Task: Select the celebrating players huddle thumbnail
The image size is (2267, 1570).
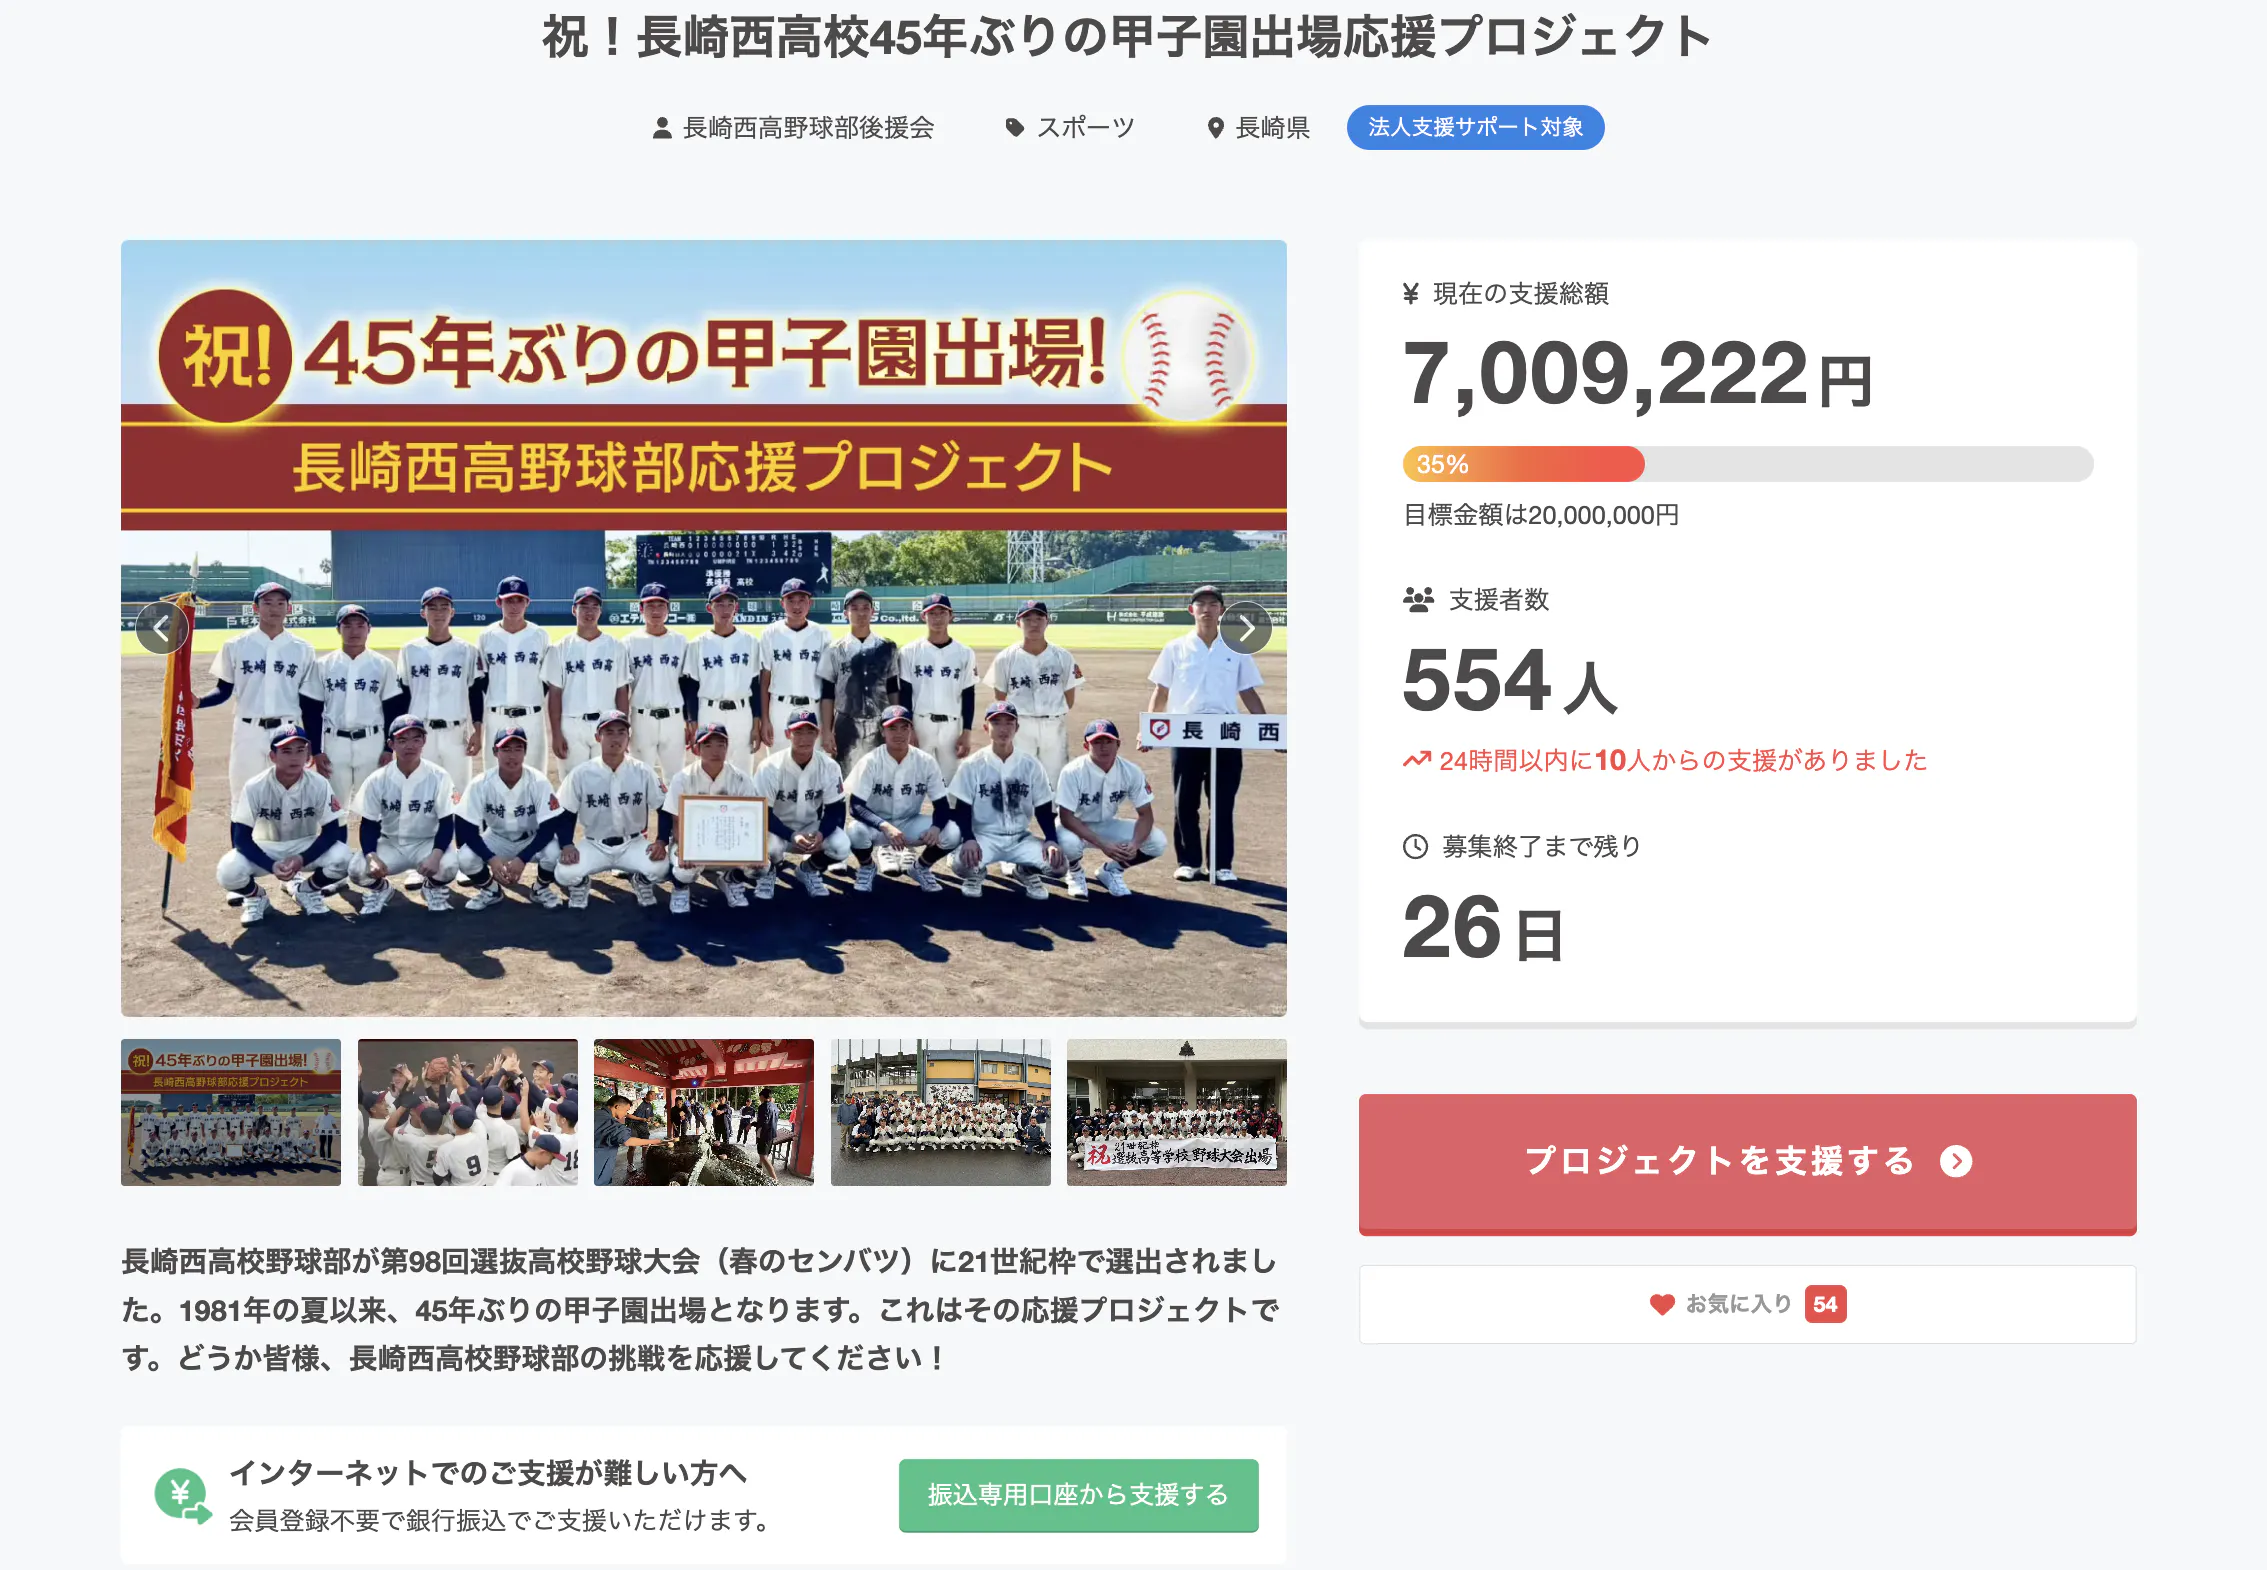Action: 467,1112
